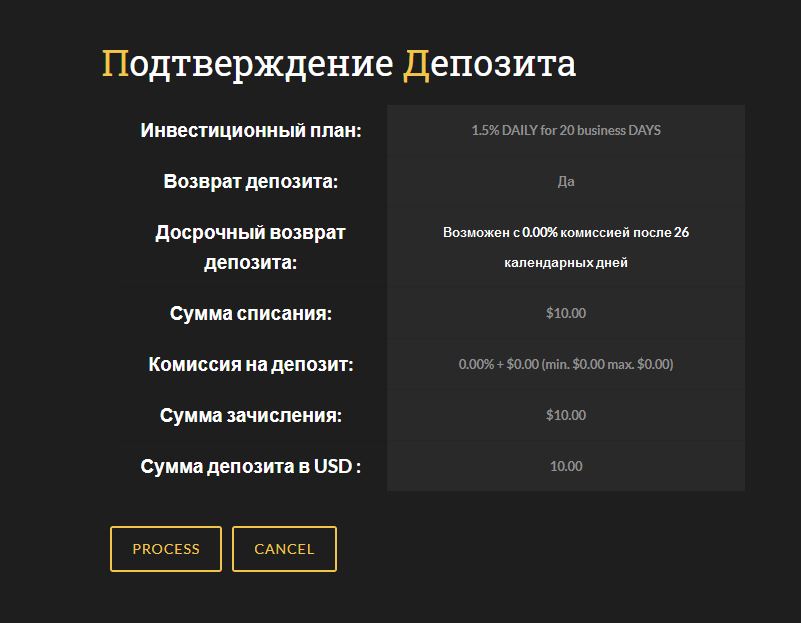Viewport: 801px width, 623px height.
Task: Select the 'Да' deposit return value
Action: coord(566,182)
